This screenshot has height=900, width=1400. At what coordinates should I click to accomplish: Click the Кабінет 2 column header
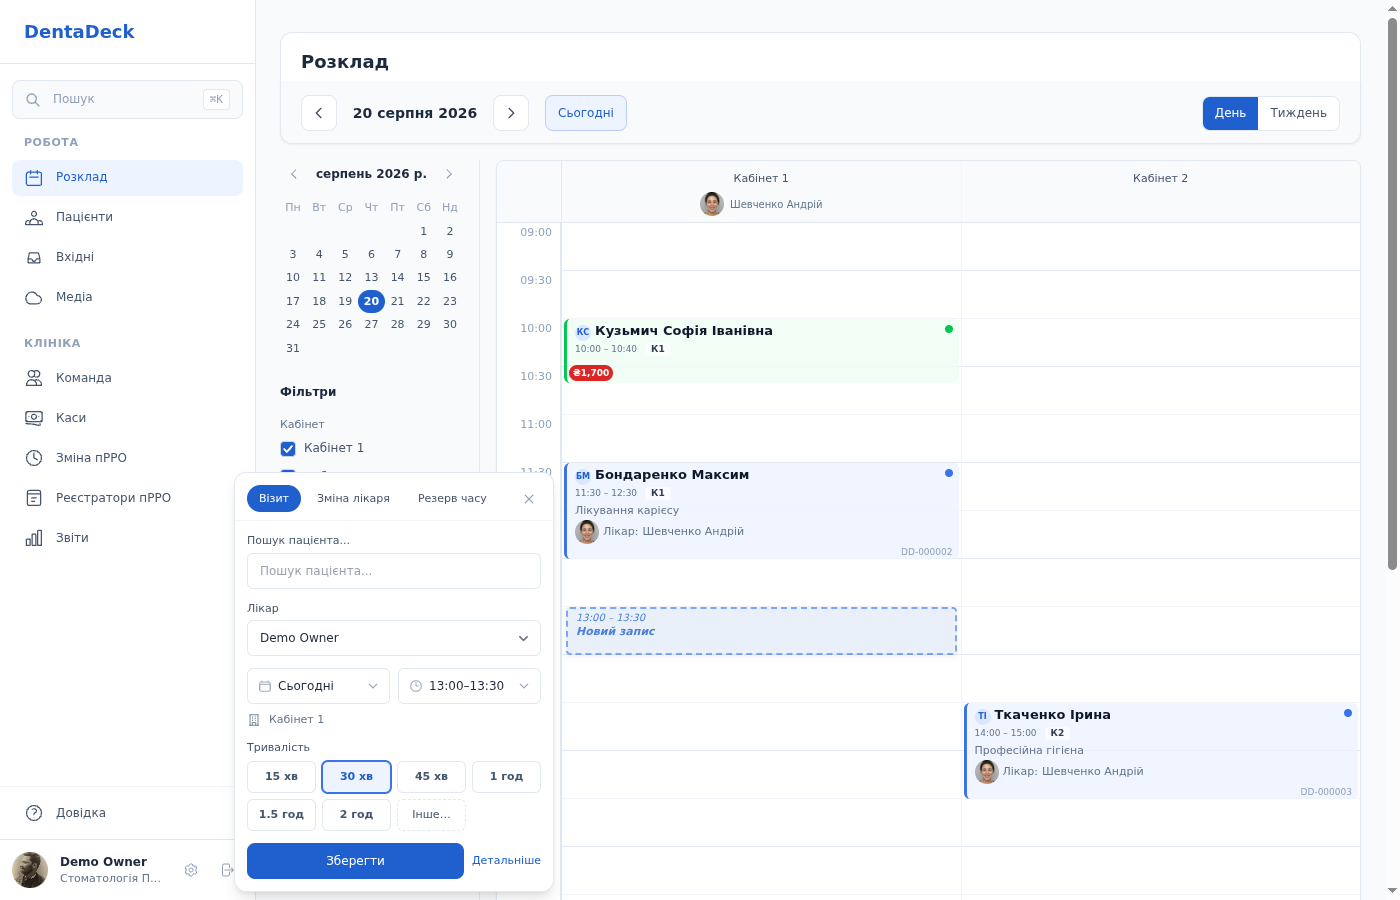[x=1160, y=178]
